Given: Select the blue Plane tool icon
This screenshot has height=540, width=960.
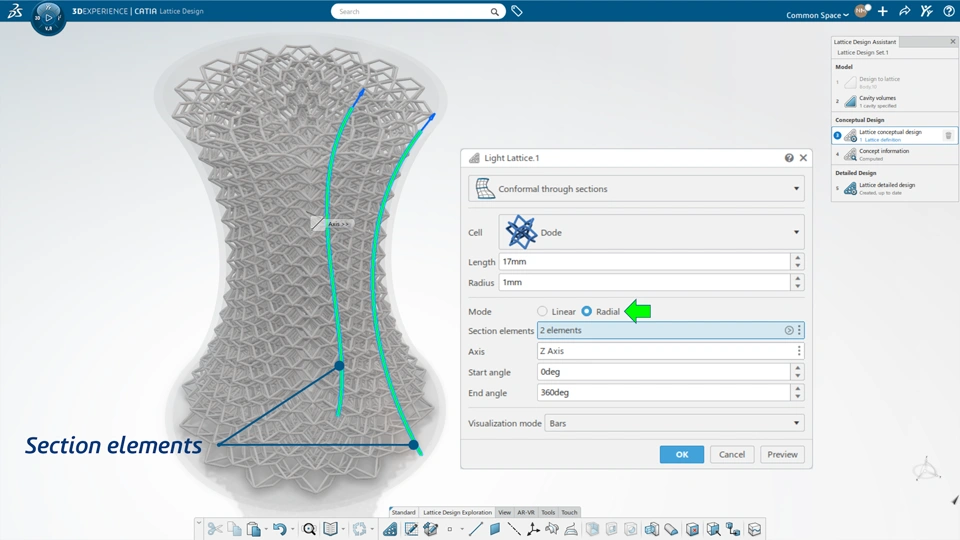Looking at the screenshot, I should click(x=495, y=529).
